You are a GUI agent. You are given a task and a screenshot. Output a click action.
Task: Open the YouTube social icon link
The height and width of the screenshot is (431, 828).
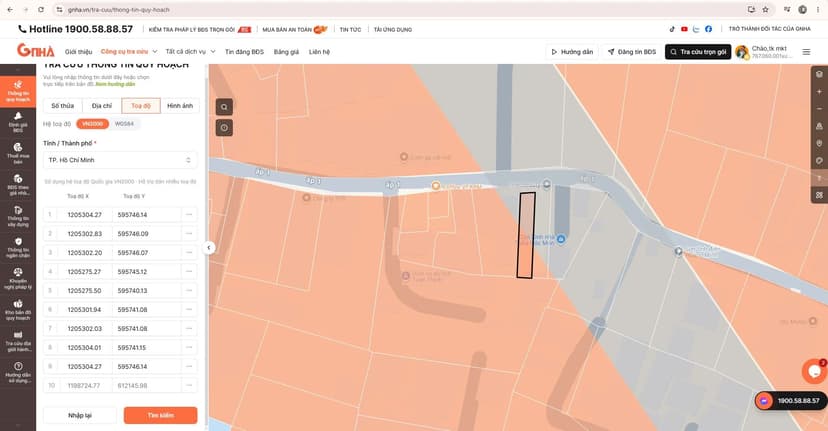tap(684, 29)
